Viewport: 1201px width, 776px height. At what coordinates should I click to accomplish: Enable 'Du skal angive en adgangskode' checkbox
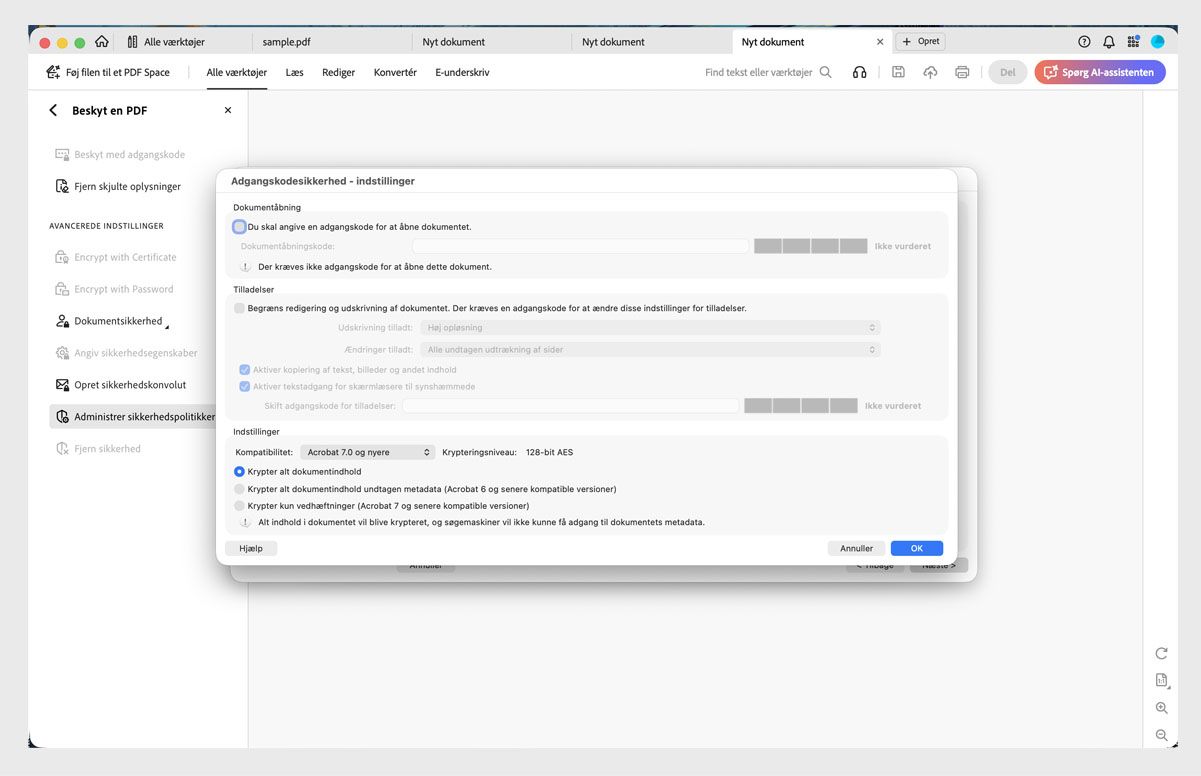click(x=239, y=227)
